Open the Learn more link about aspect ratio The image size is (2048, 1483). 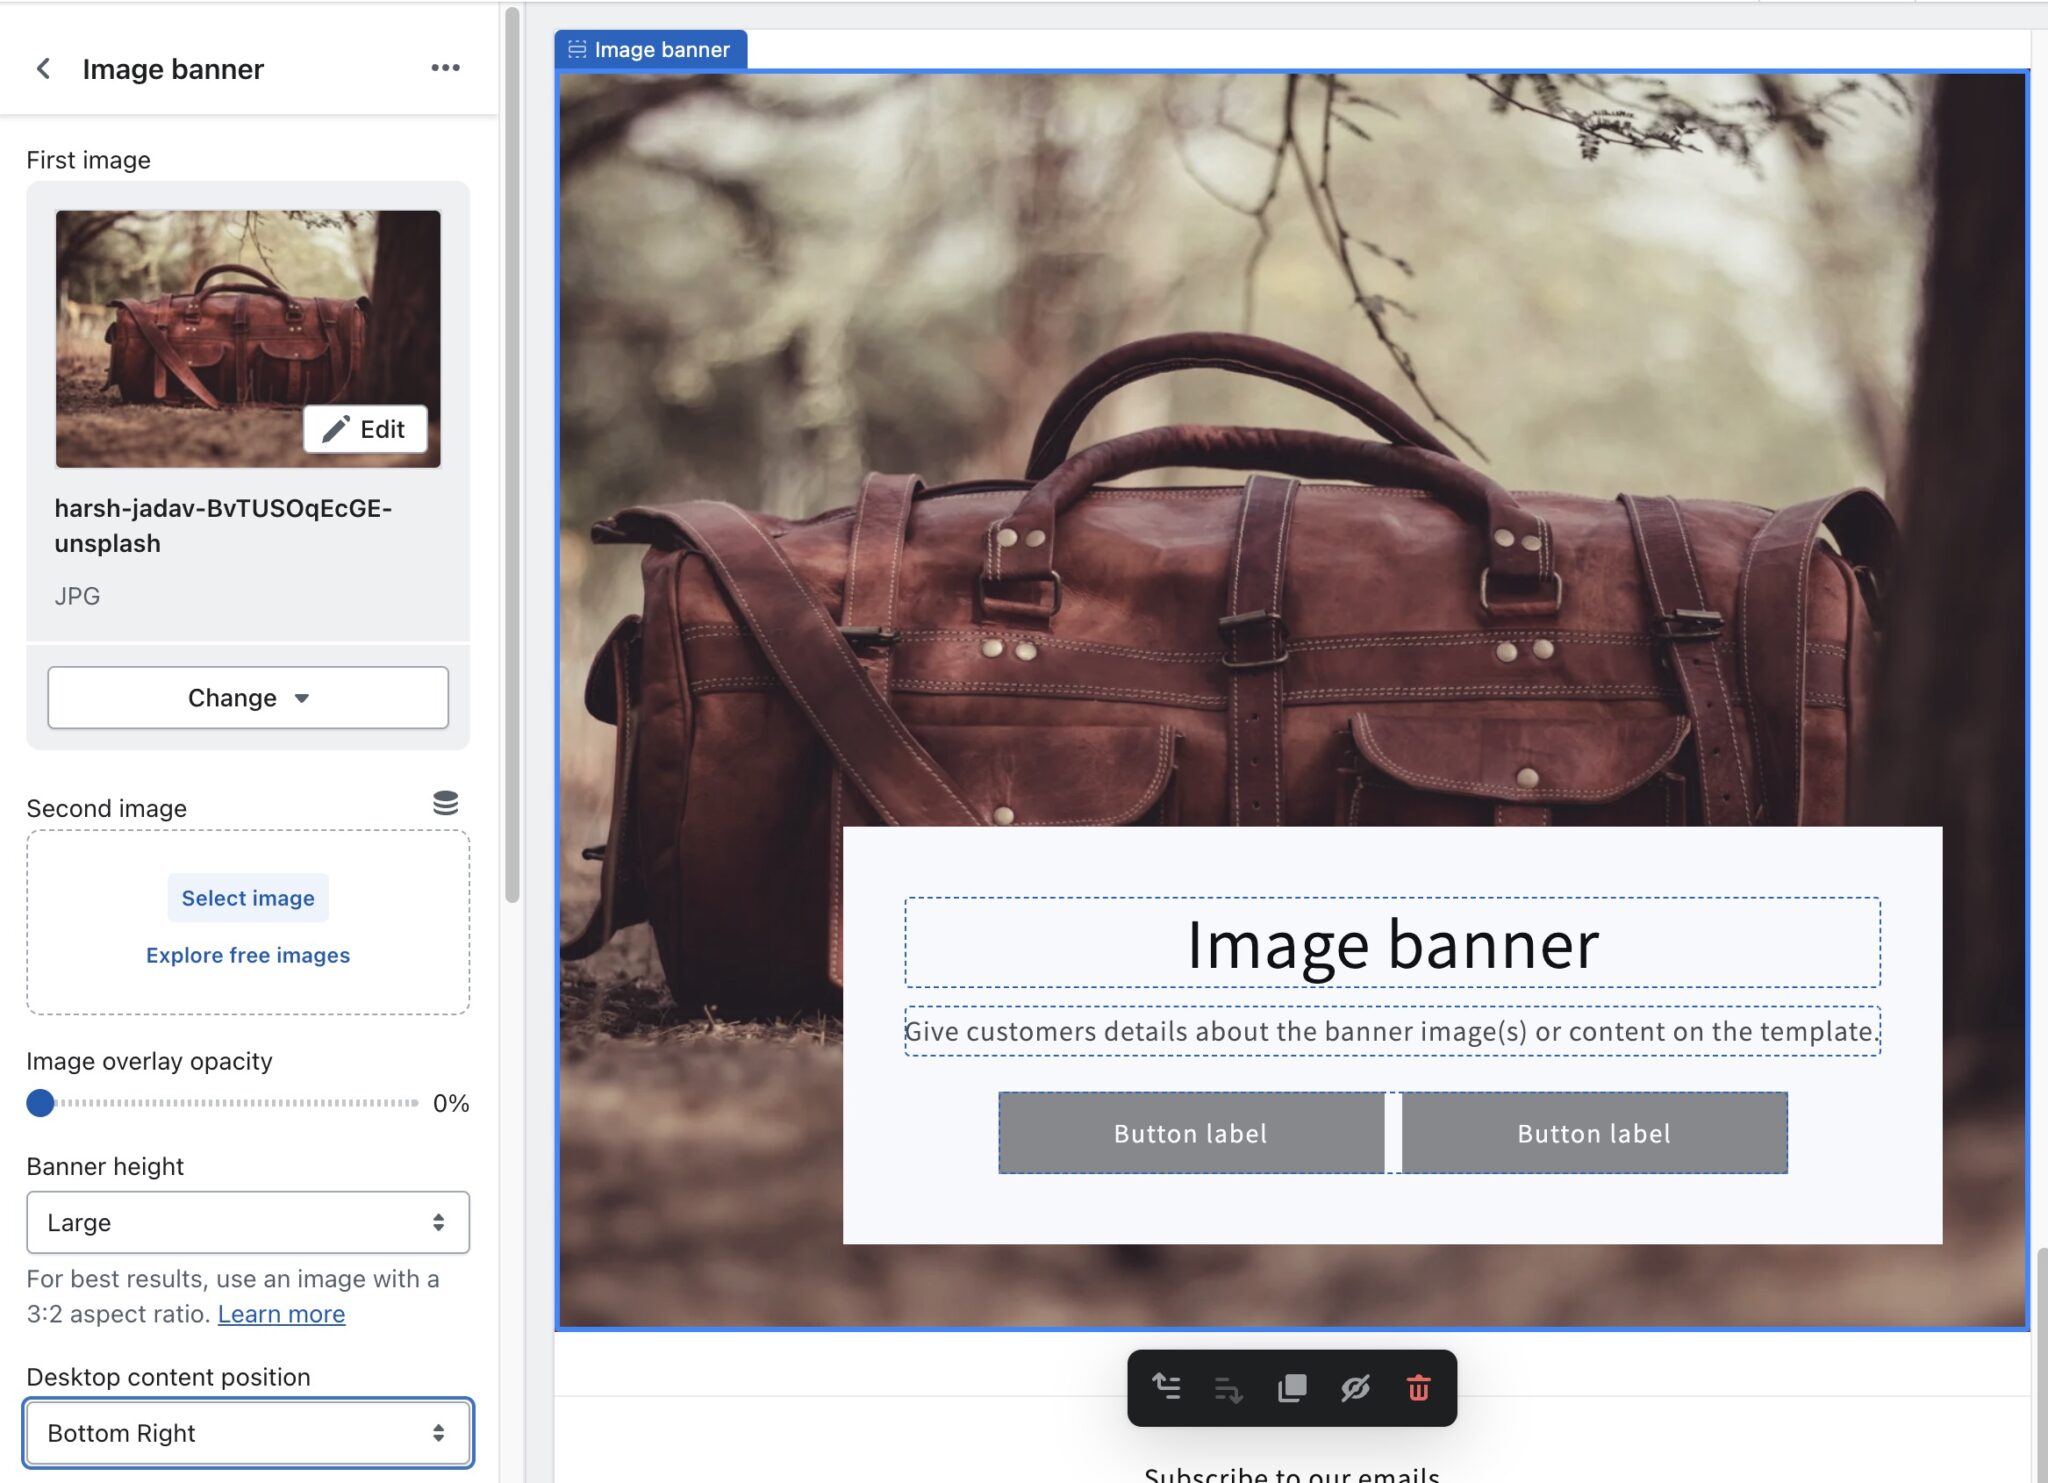click(x=280, y=1313)
